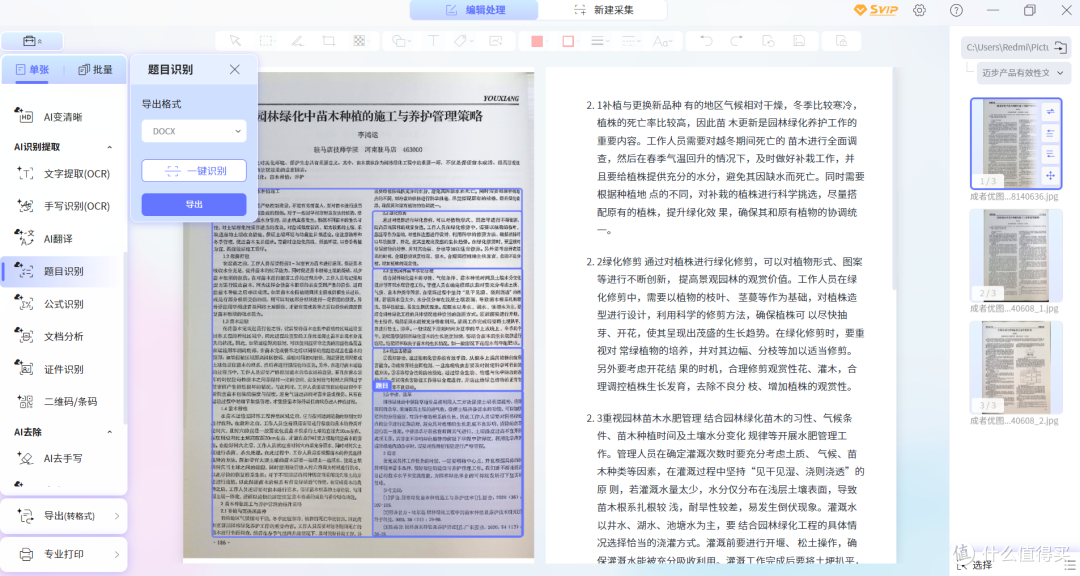Close the 题目识别 panel

(x=235, y=70)
